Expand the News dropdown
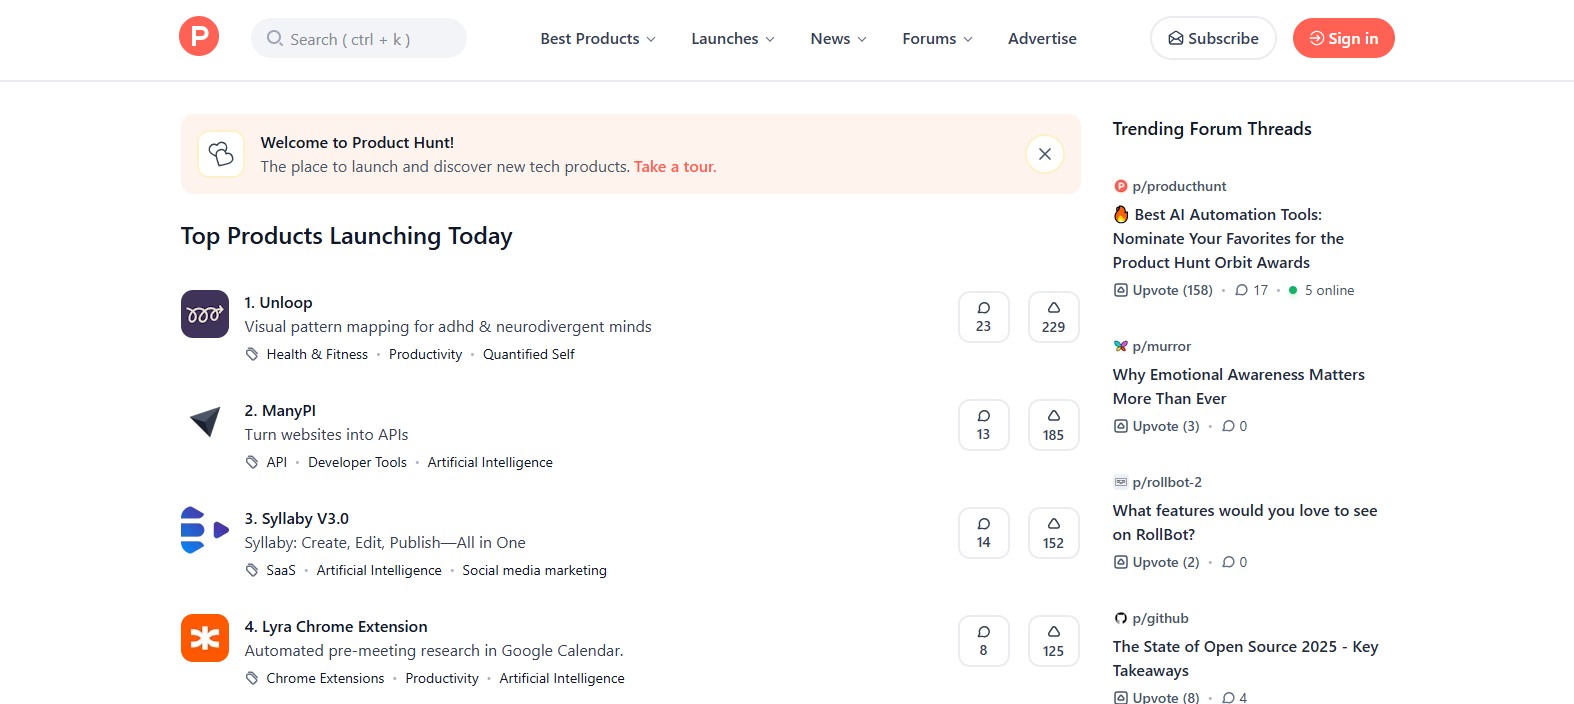Viewport: 1574px width, 704px height. [838, 39]
